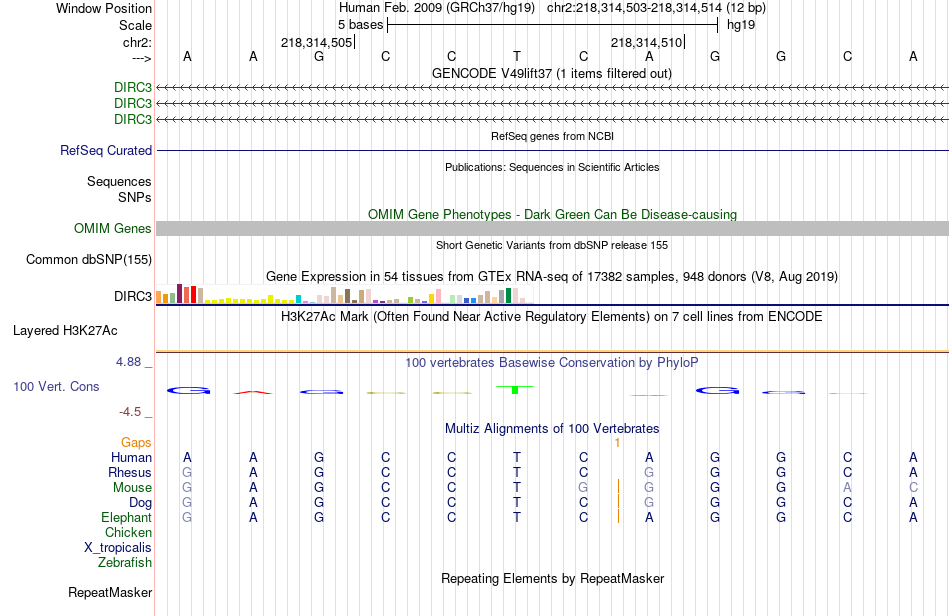Click the 4.88 PhyloP upper limit value

128,362
